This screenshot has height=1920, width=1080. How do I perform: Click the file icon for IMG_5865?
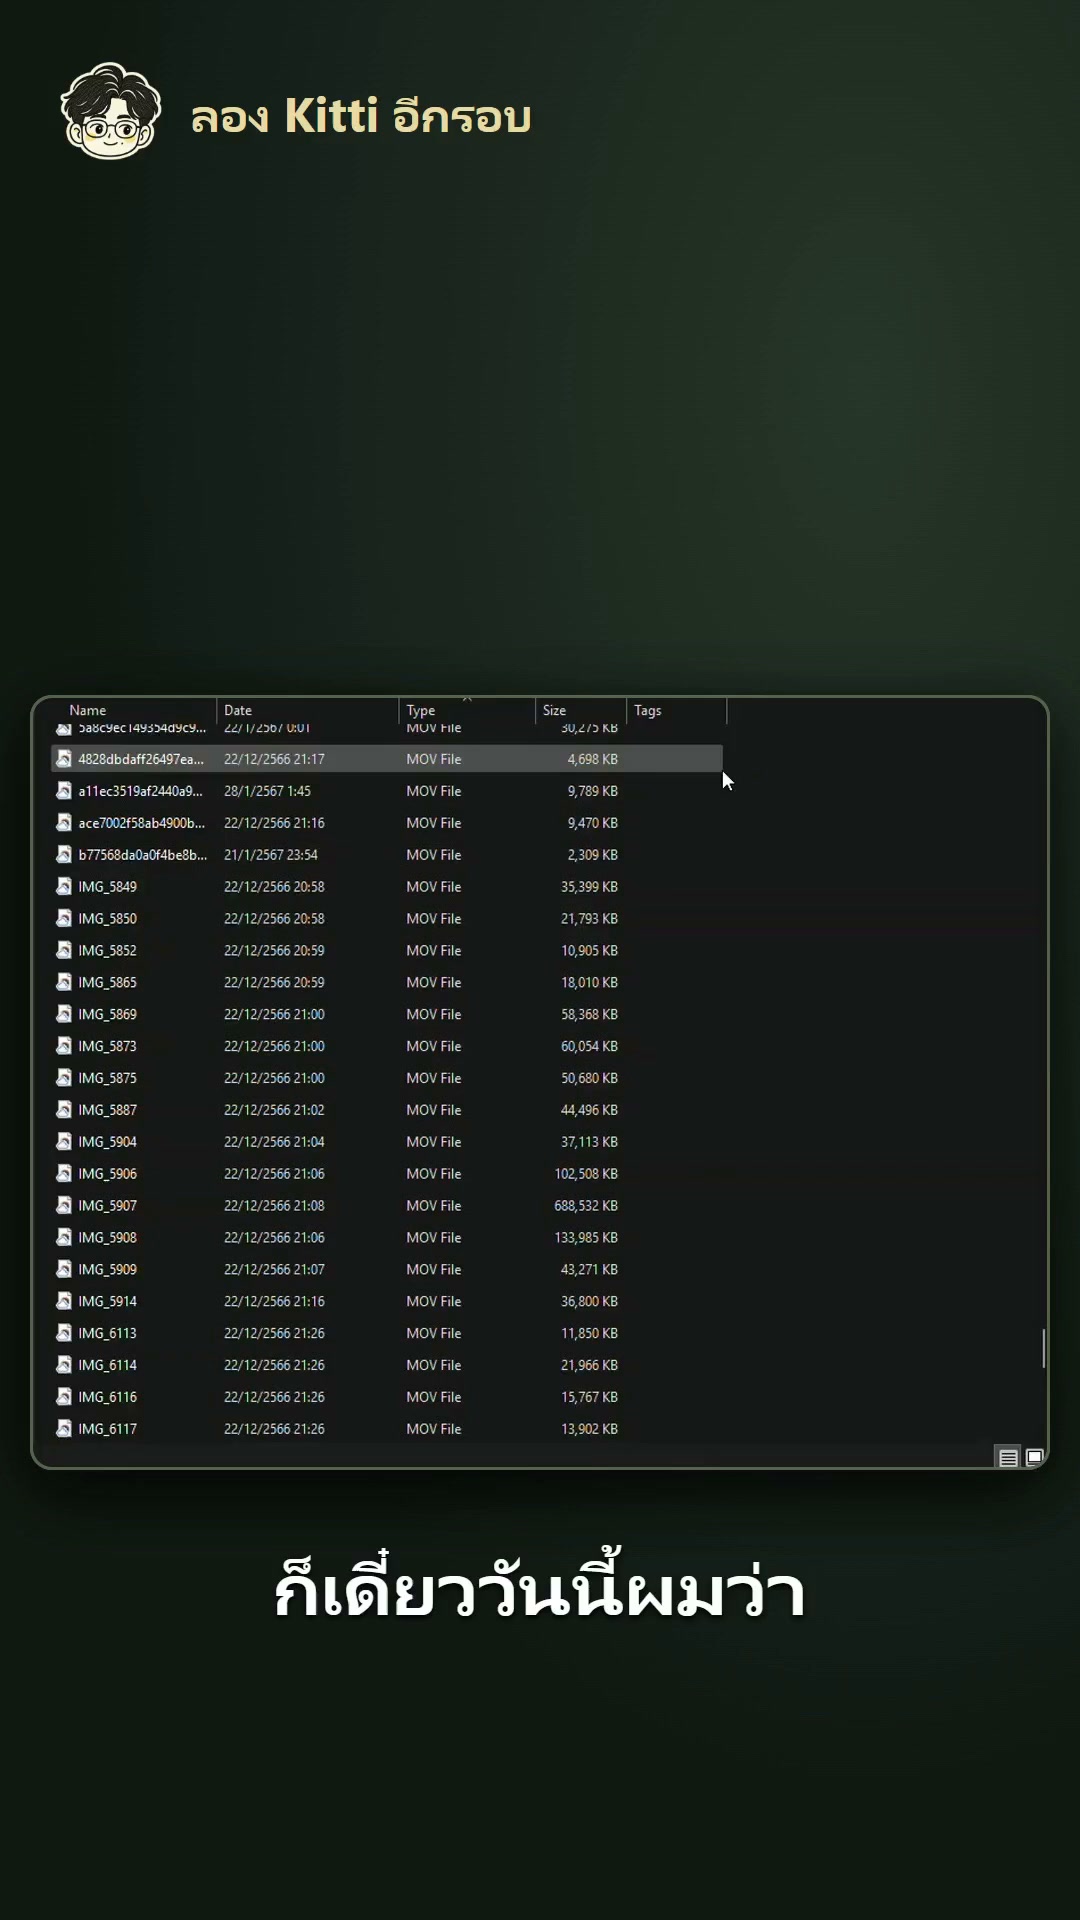click(x=64, y=982)
